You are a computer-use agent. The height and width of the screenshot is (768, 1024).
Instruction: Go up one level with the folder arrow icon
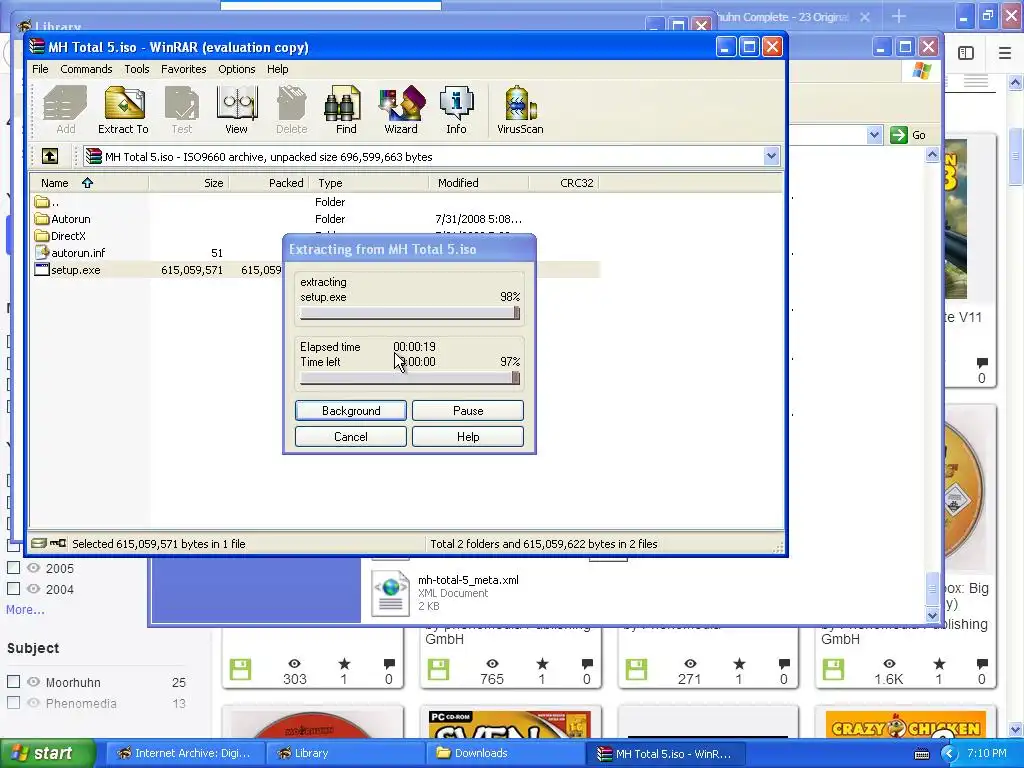click(50, 156)
